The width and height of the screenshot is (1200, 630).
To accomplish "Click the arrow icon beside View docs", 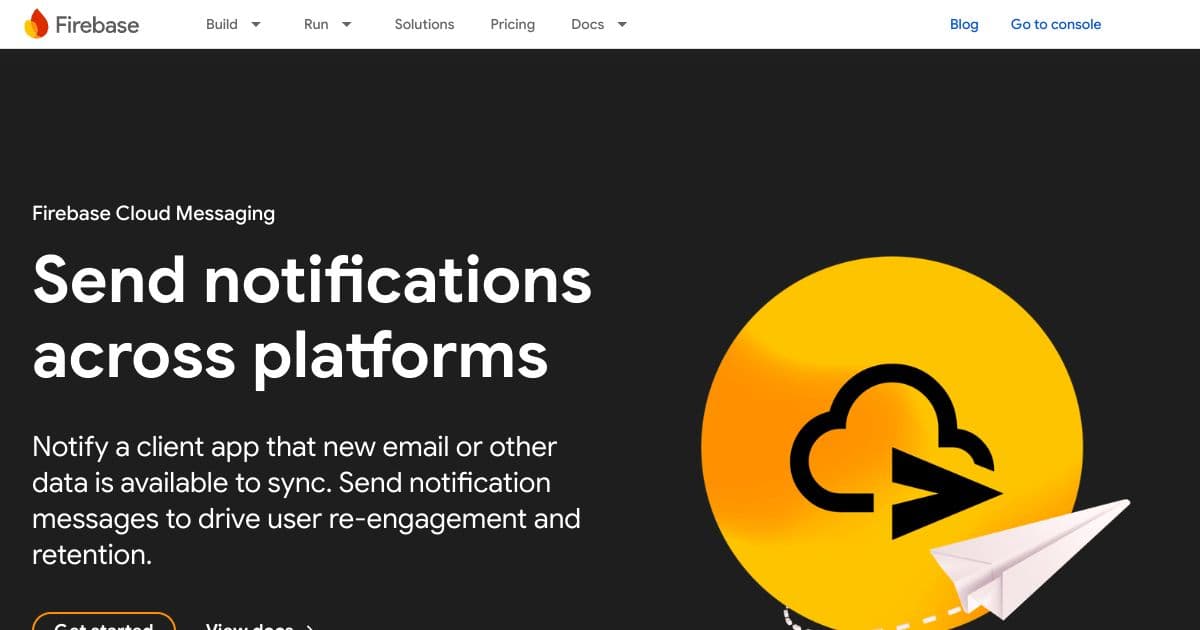I will pos(309,626).
